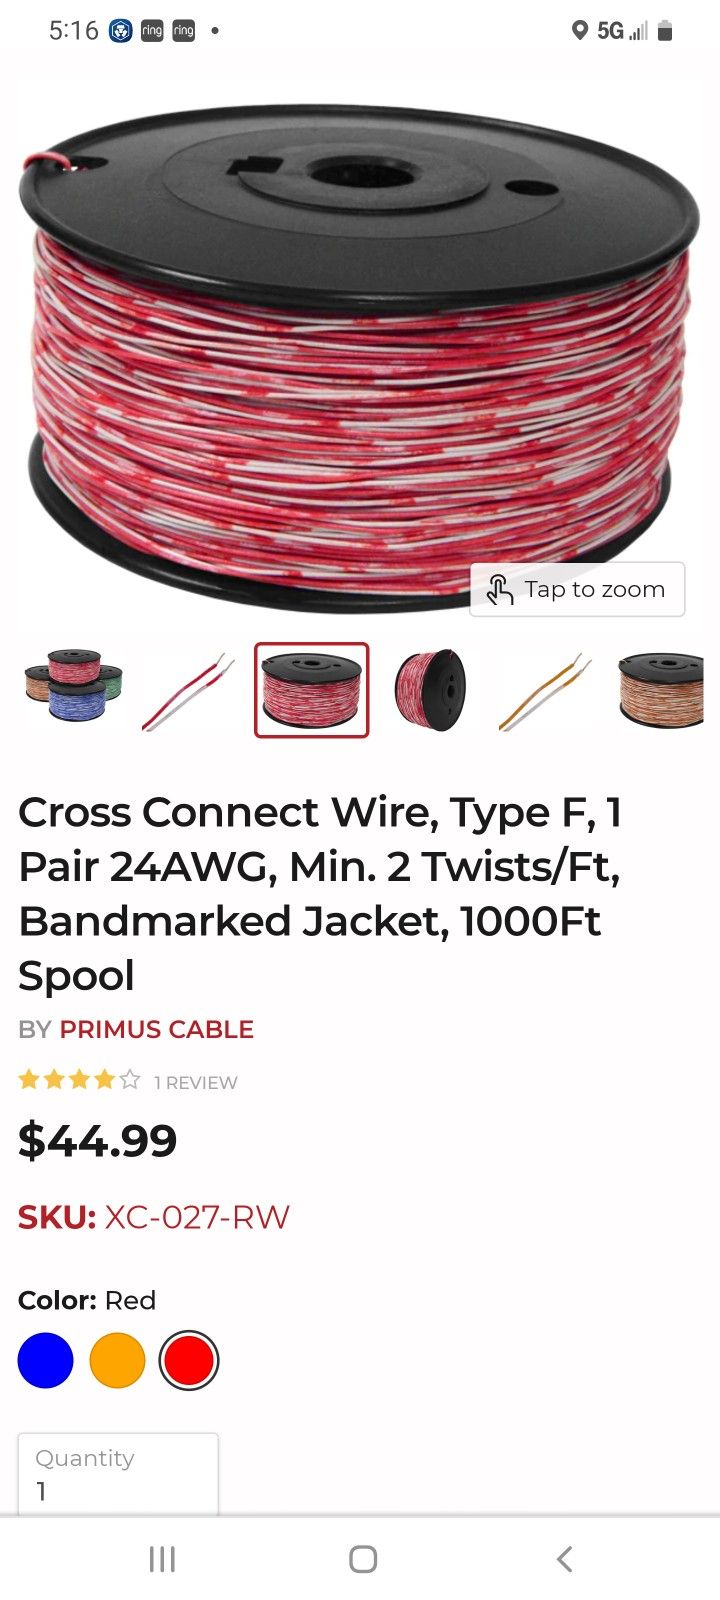Viewport: 720px width, 1600px height.
Task: Open the PRIMUS CABLE brand link
Action: tap(156, 1029)
